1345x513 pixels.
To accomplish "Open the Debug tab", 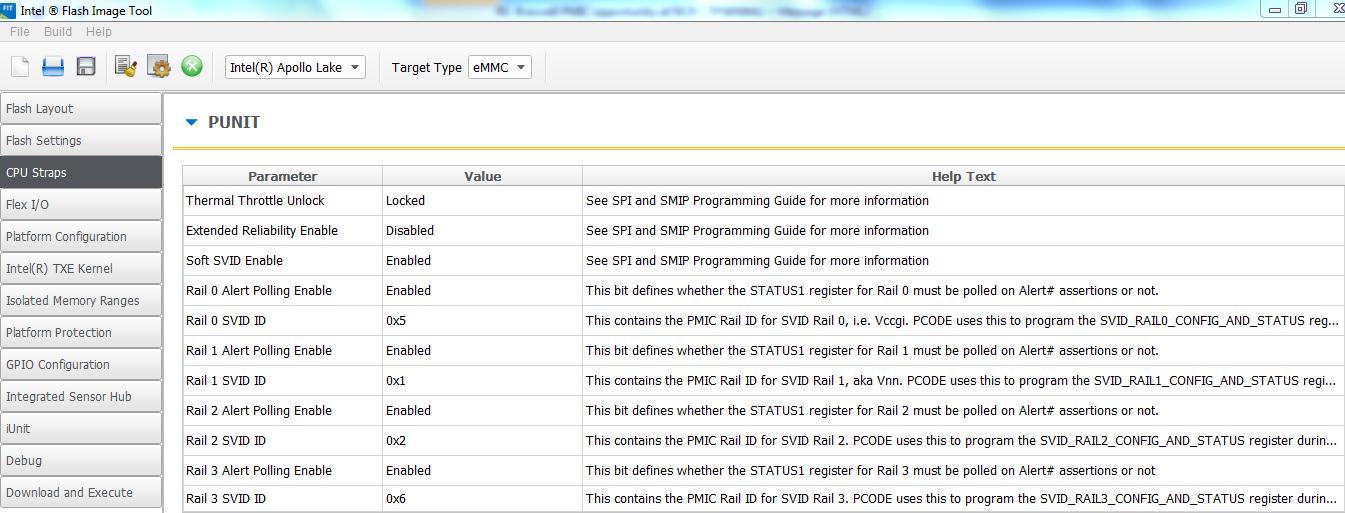I will (x=81, y=461).
